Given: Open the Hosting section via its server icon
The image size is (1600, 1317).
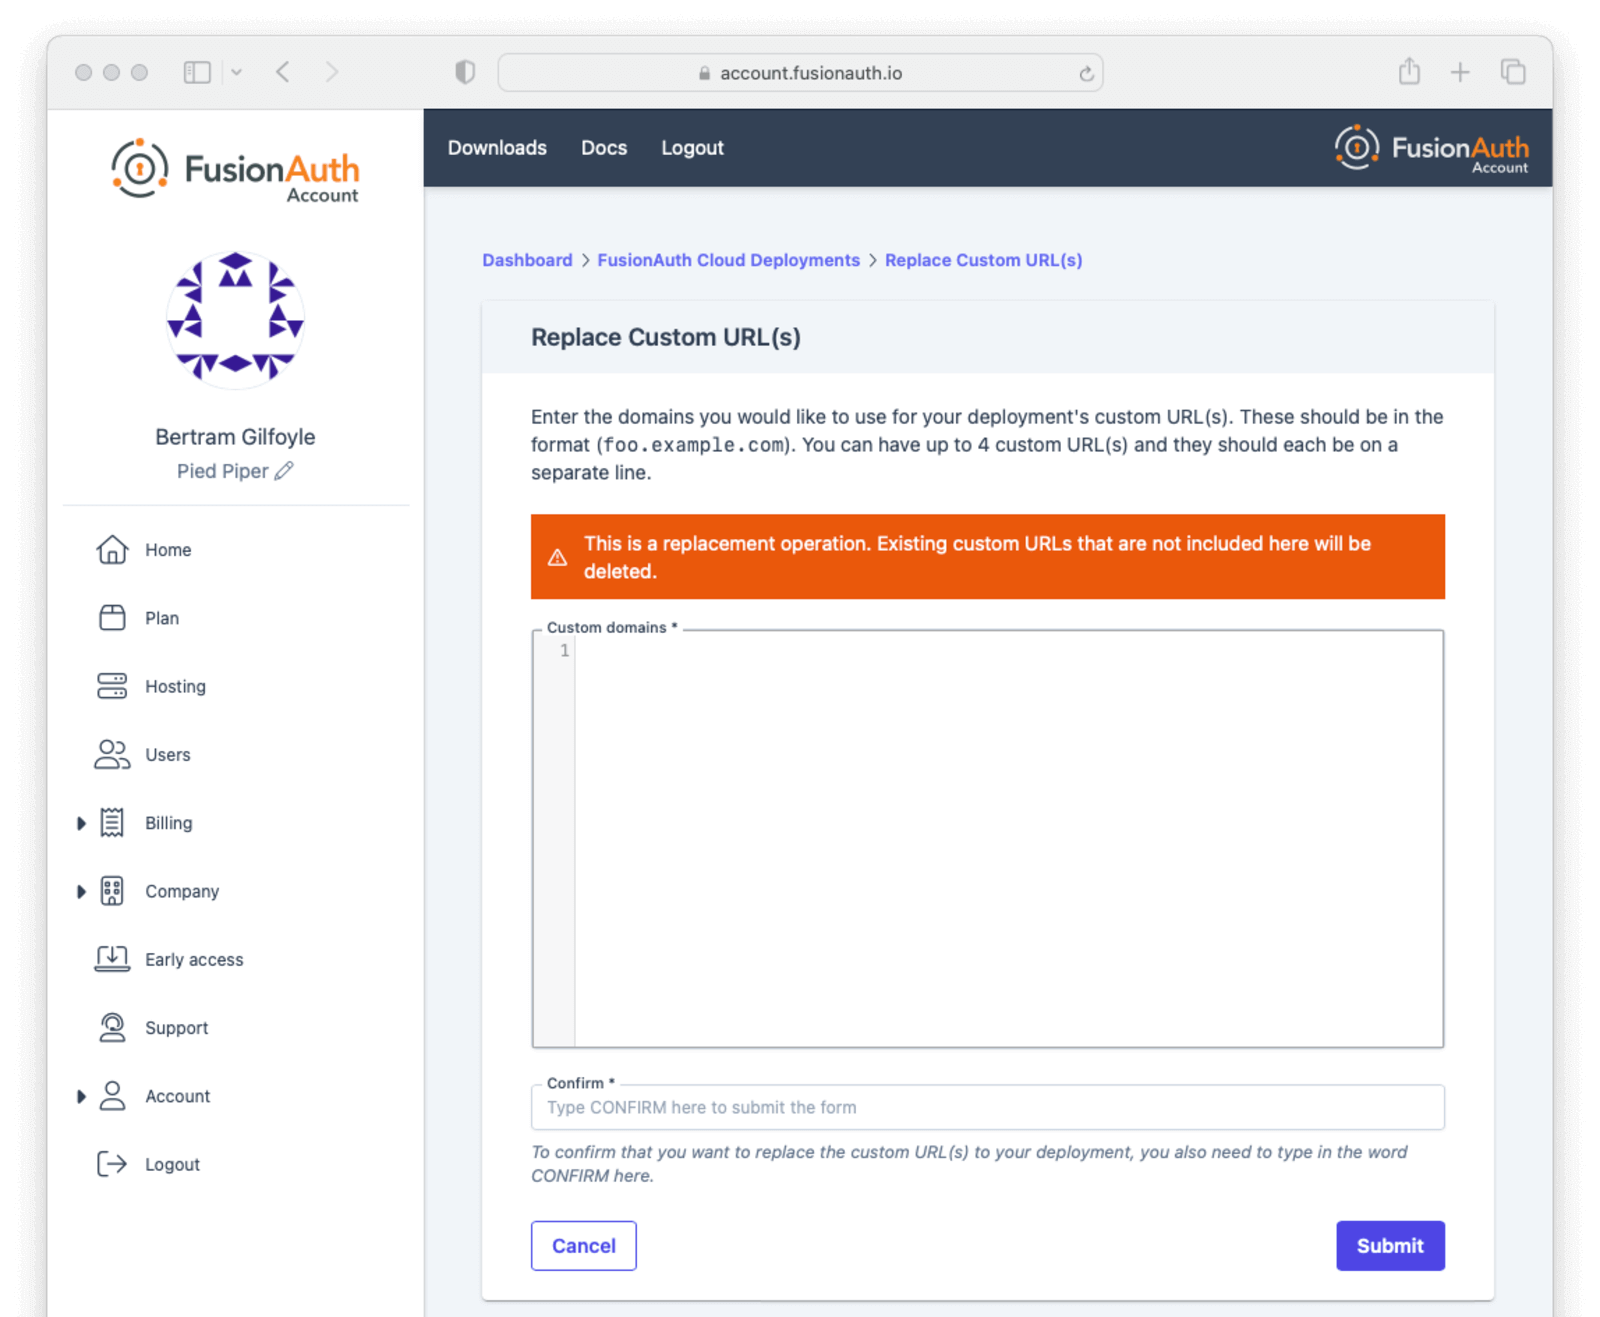Looking at the screenshot, I should coord(112,686).
